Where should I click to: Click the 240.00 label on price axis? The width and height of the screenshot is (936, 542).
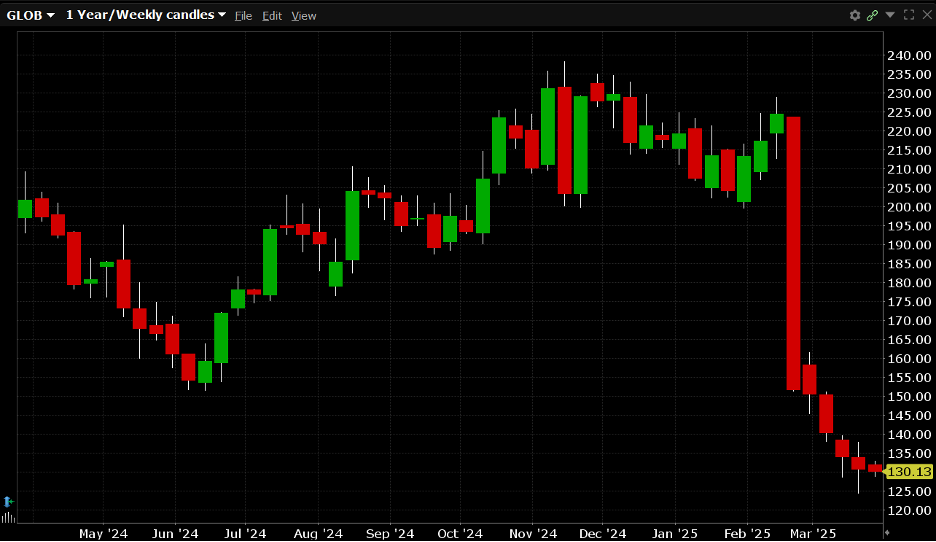tap(910, 56)
